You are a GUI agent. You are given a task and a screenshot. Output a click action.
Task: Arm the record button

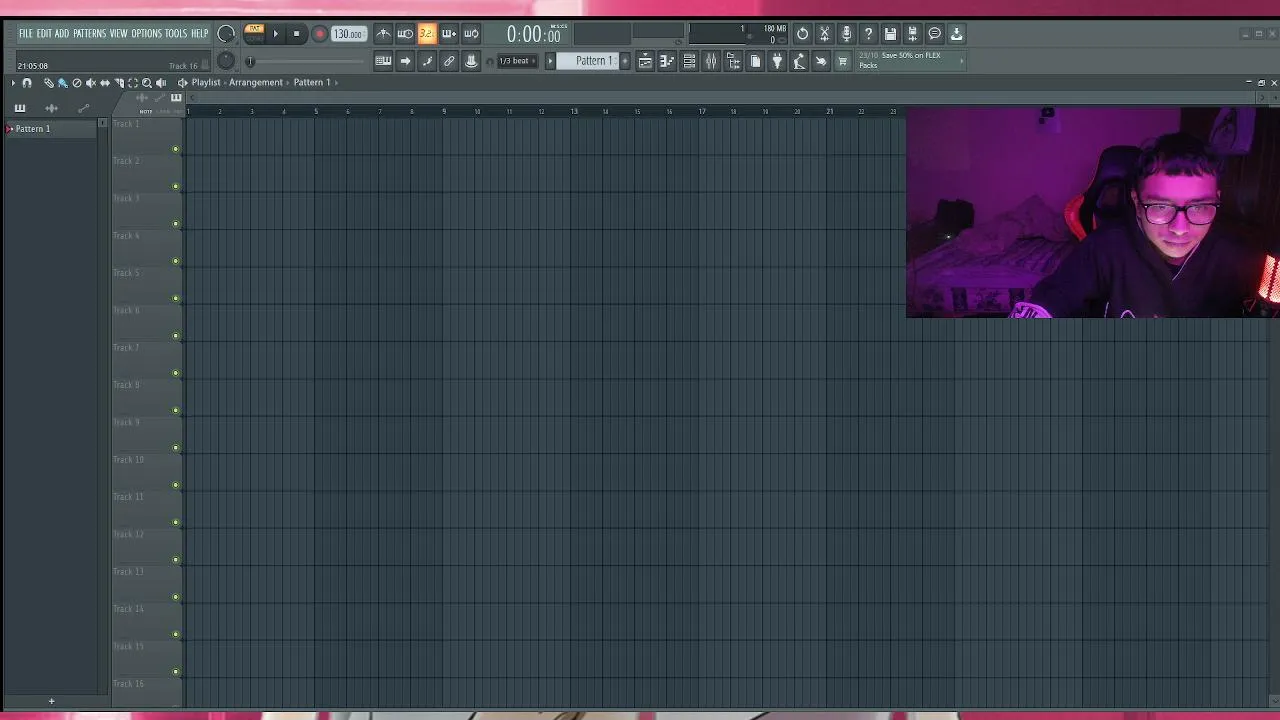pos(320,34)
